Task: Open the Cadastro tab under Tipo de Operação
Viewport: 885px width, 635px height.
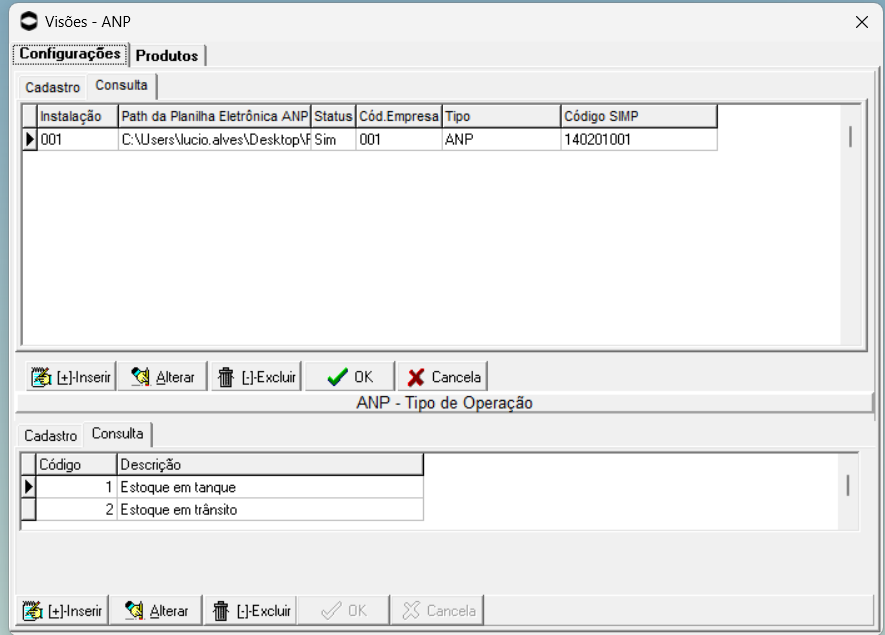Action: pos(50,436)
